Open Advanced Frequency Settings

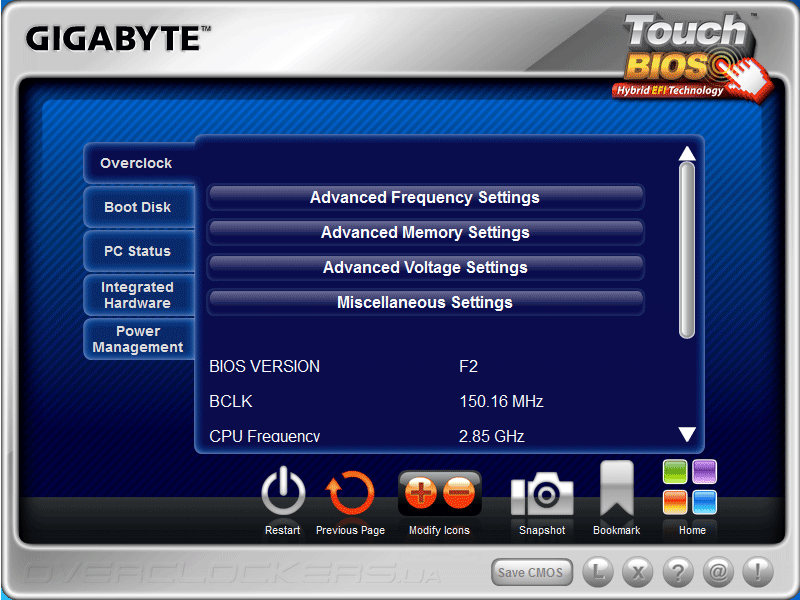point(425,197)
